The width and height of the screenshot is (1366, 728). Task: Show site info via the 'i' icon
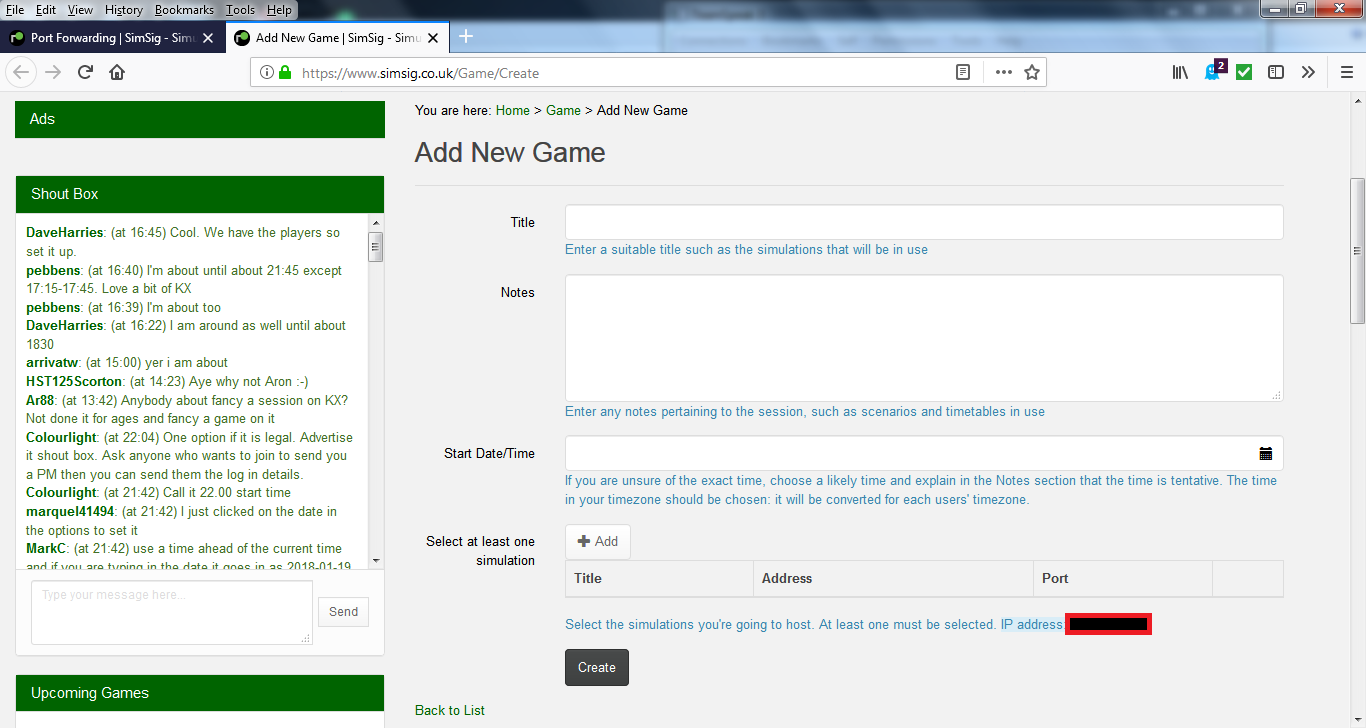point(266,72)
